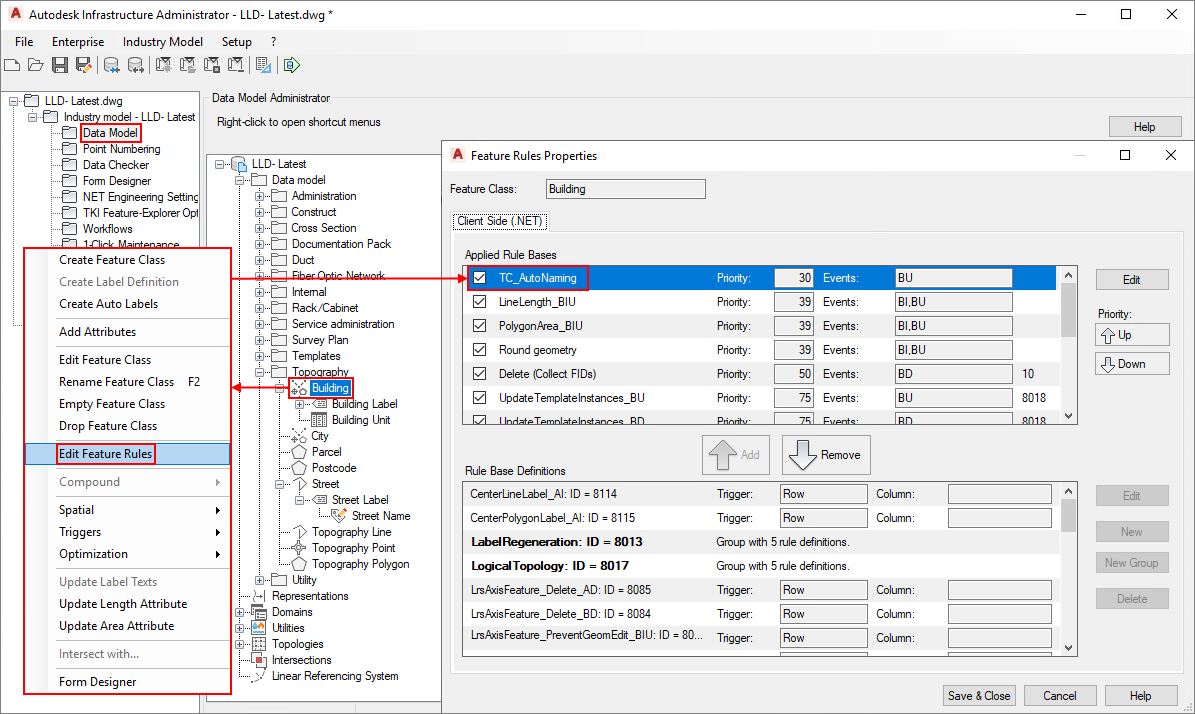Toggle the Delete (Collect FIDs) checkbox

[479, 374]
